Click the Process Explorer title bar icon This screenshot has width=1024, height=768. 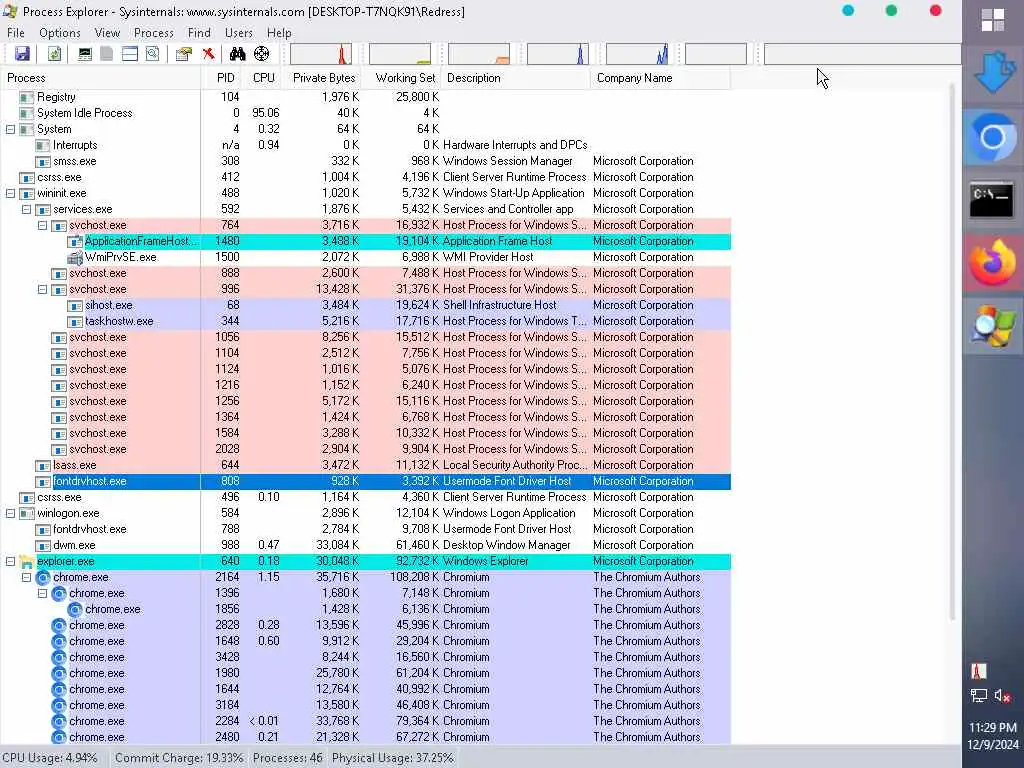[x=10, y=11]
